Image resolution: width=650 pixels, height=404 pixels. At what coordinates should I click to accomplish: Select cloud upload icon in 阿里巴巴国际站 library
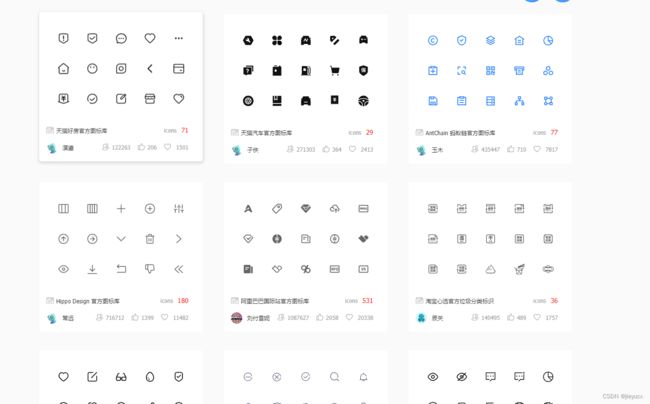click(x=335, y=208)
